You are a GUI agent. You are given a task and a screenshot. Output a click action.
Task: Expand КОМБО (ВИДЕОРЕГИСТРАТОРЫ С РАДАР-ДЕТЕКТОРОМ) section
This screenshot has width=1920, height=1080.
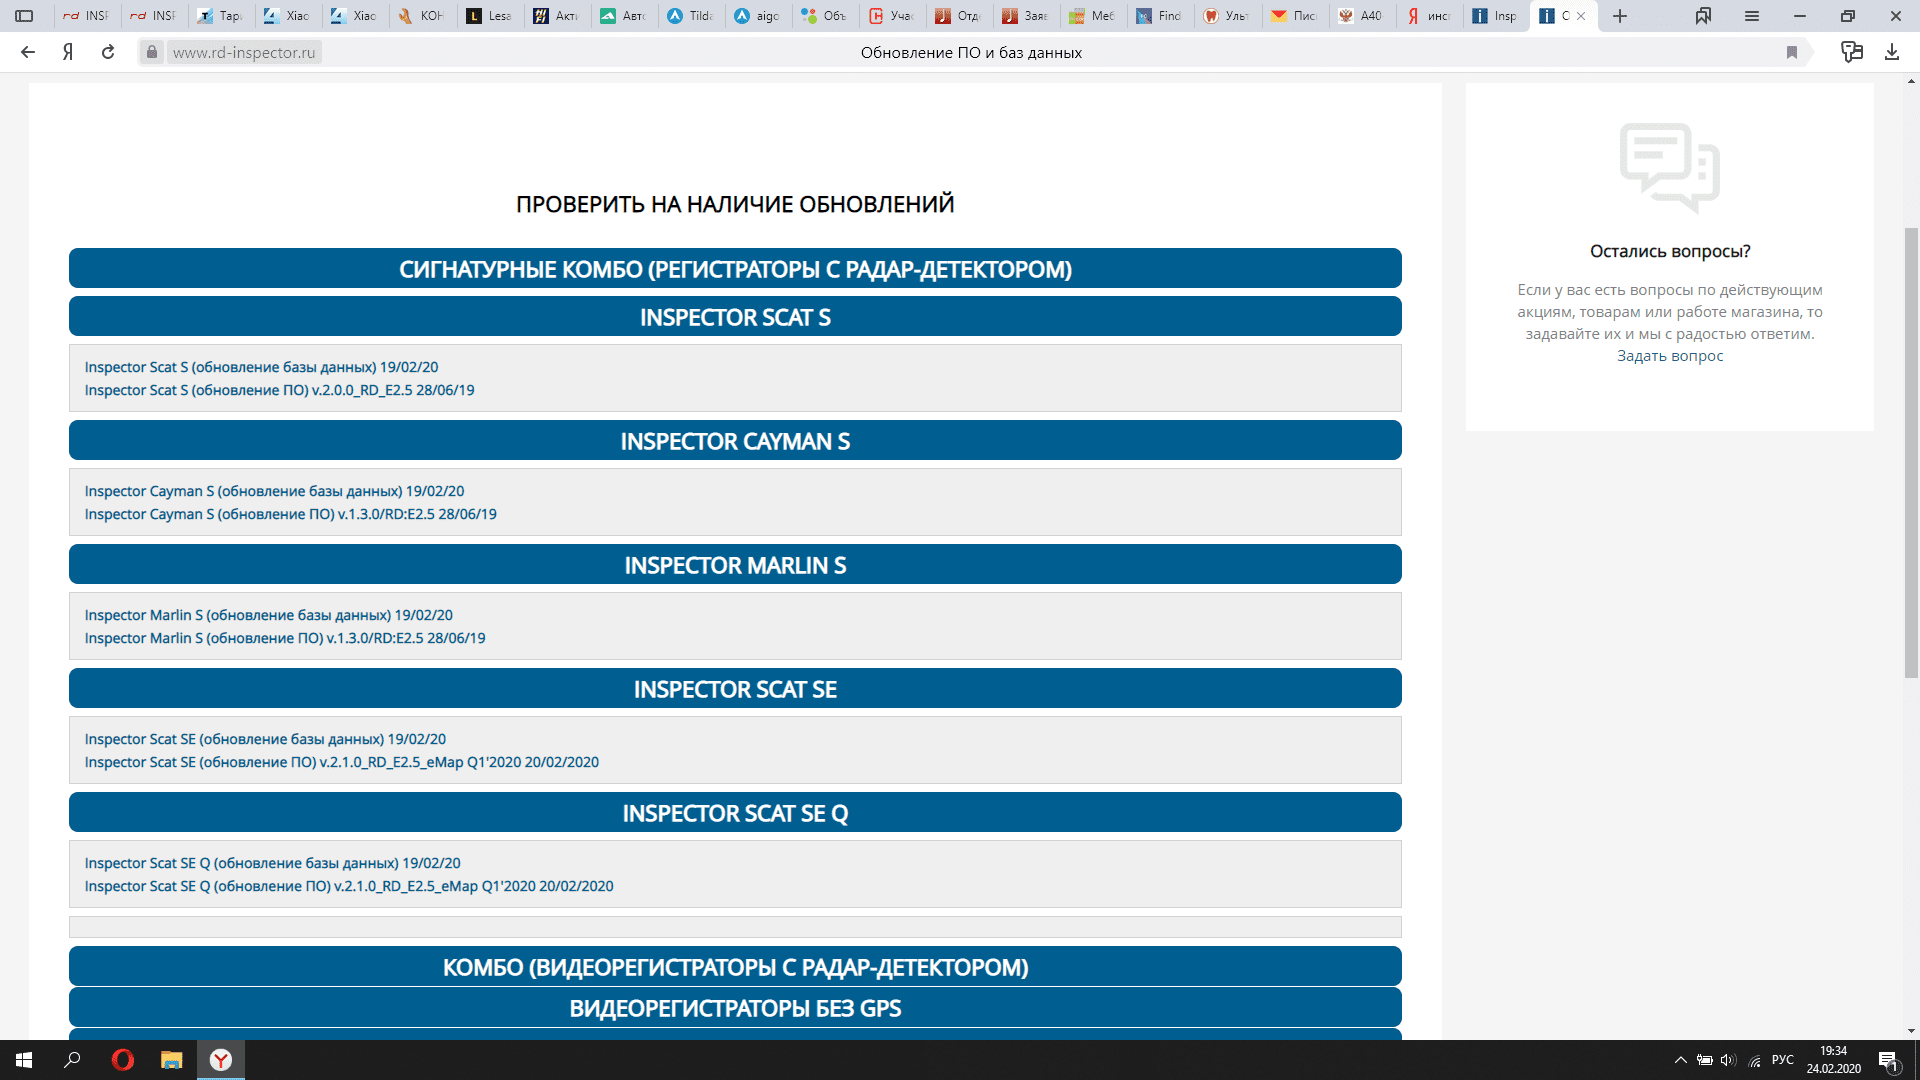coord(735,967)
